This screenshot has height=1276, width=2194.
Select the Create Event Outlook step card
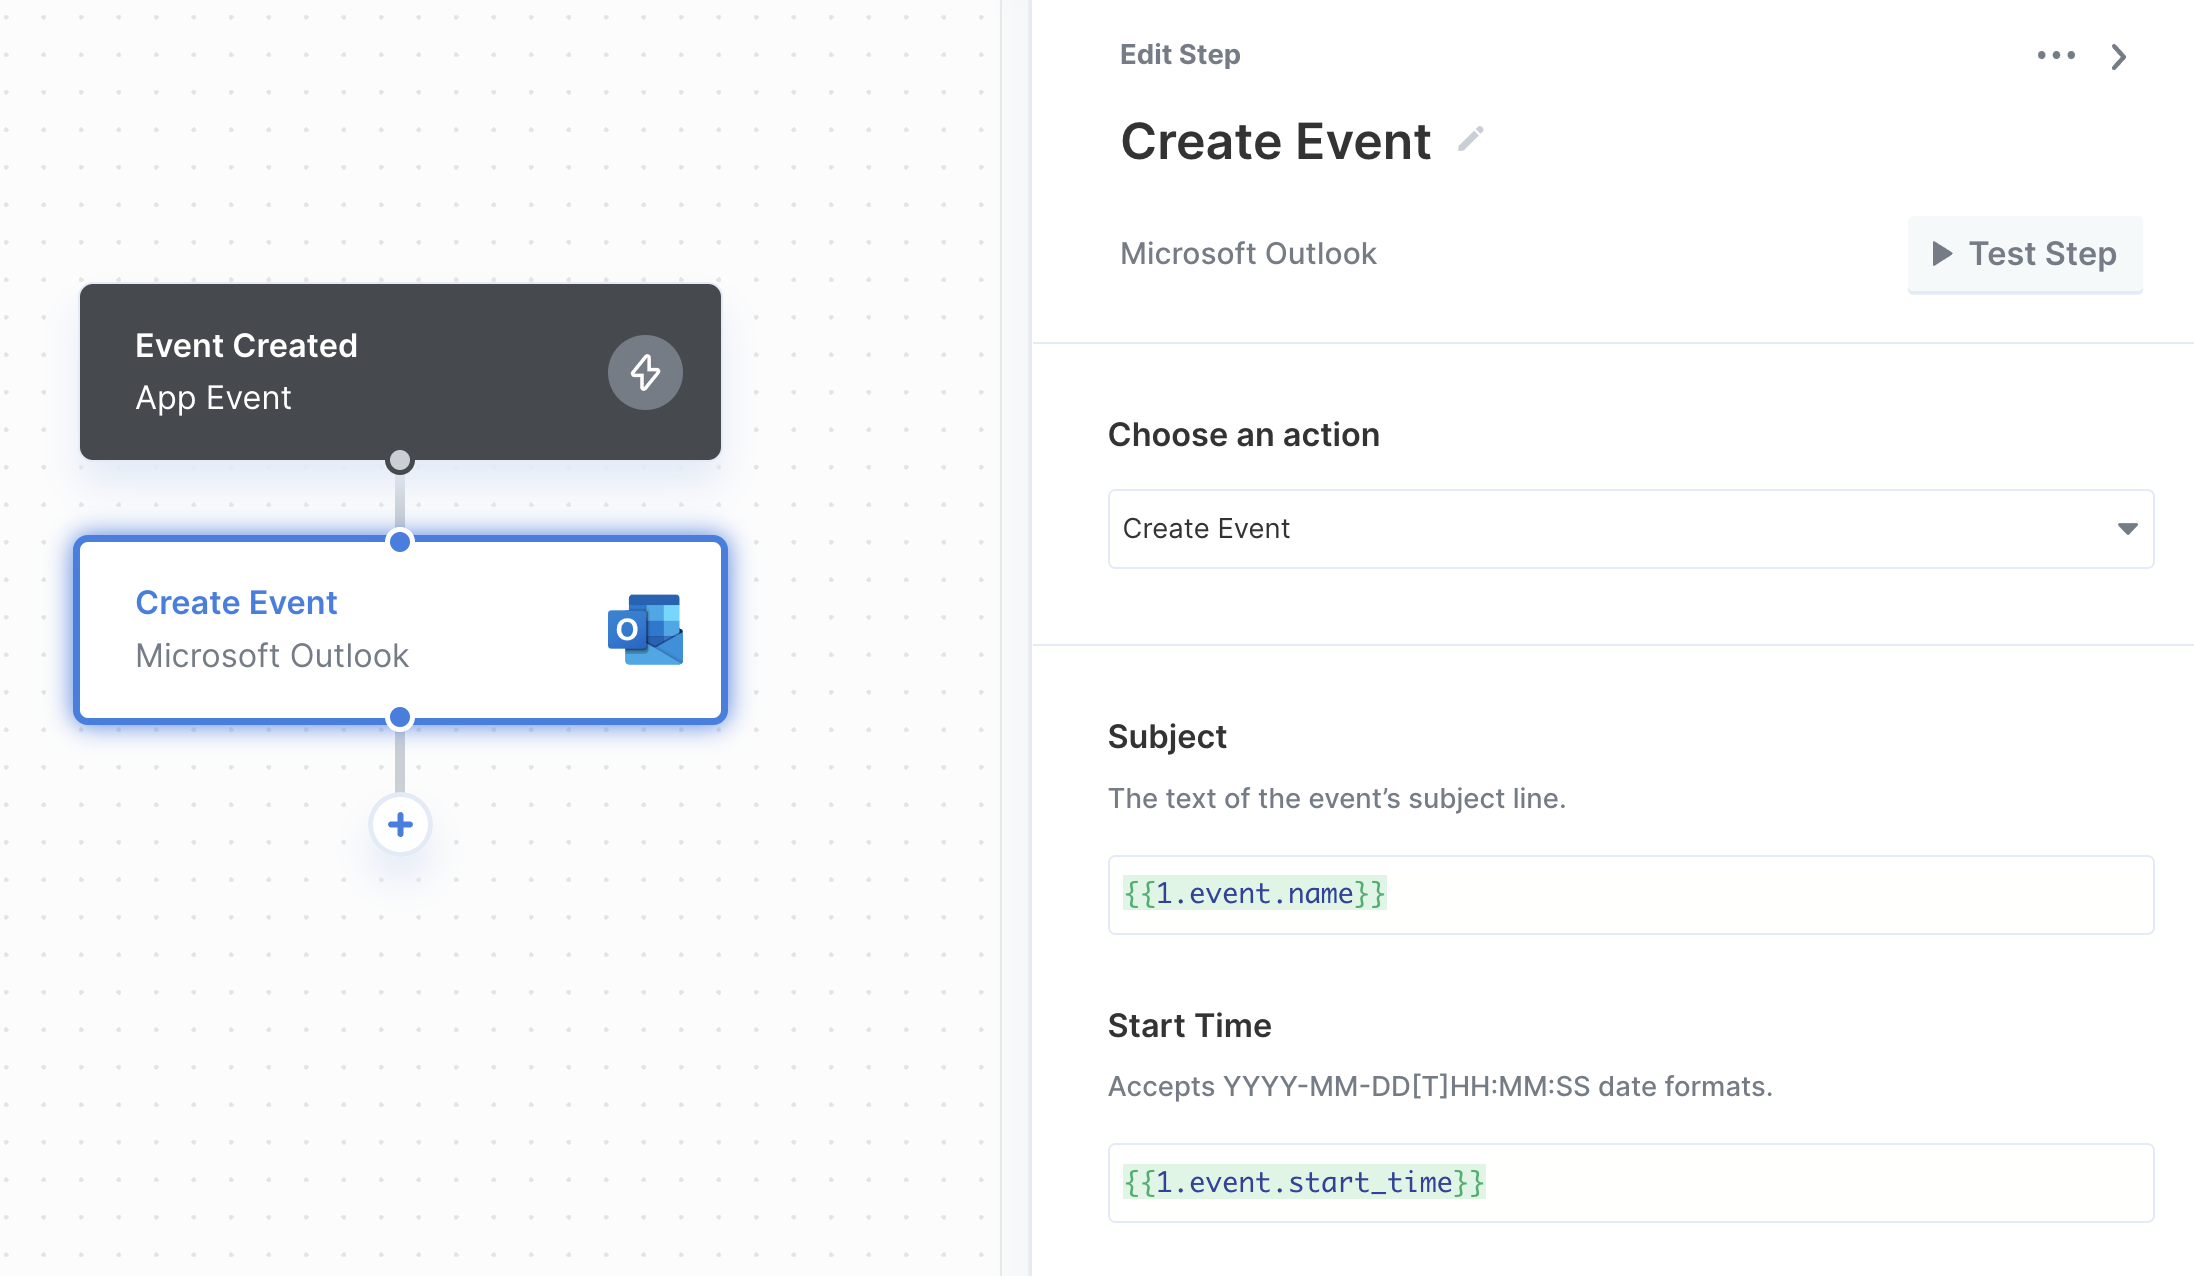(x=400, y=630)
